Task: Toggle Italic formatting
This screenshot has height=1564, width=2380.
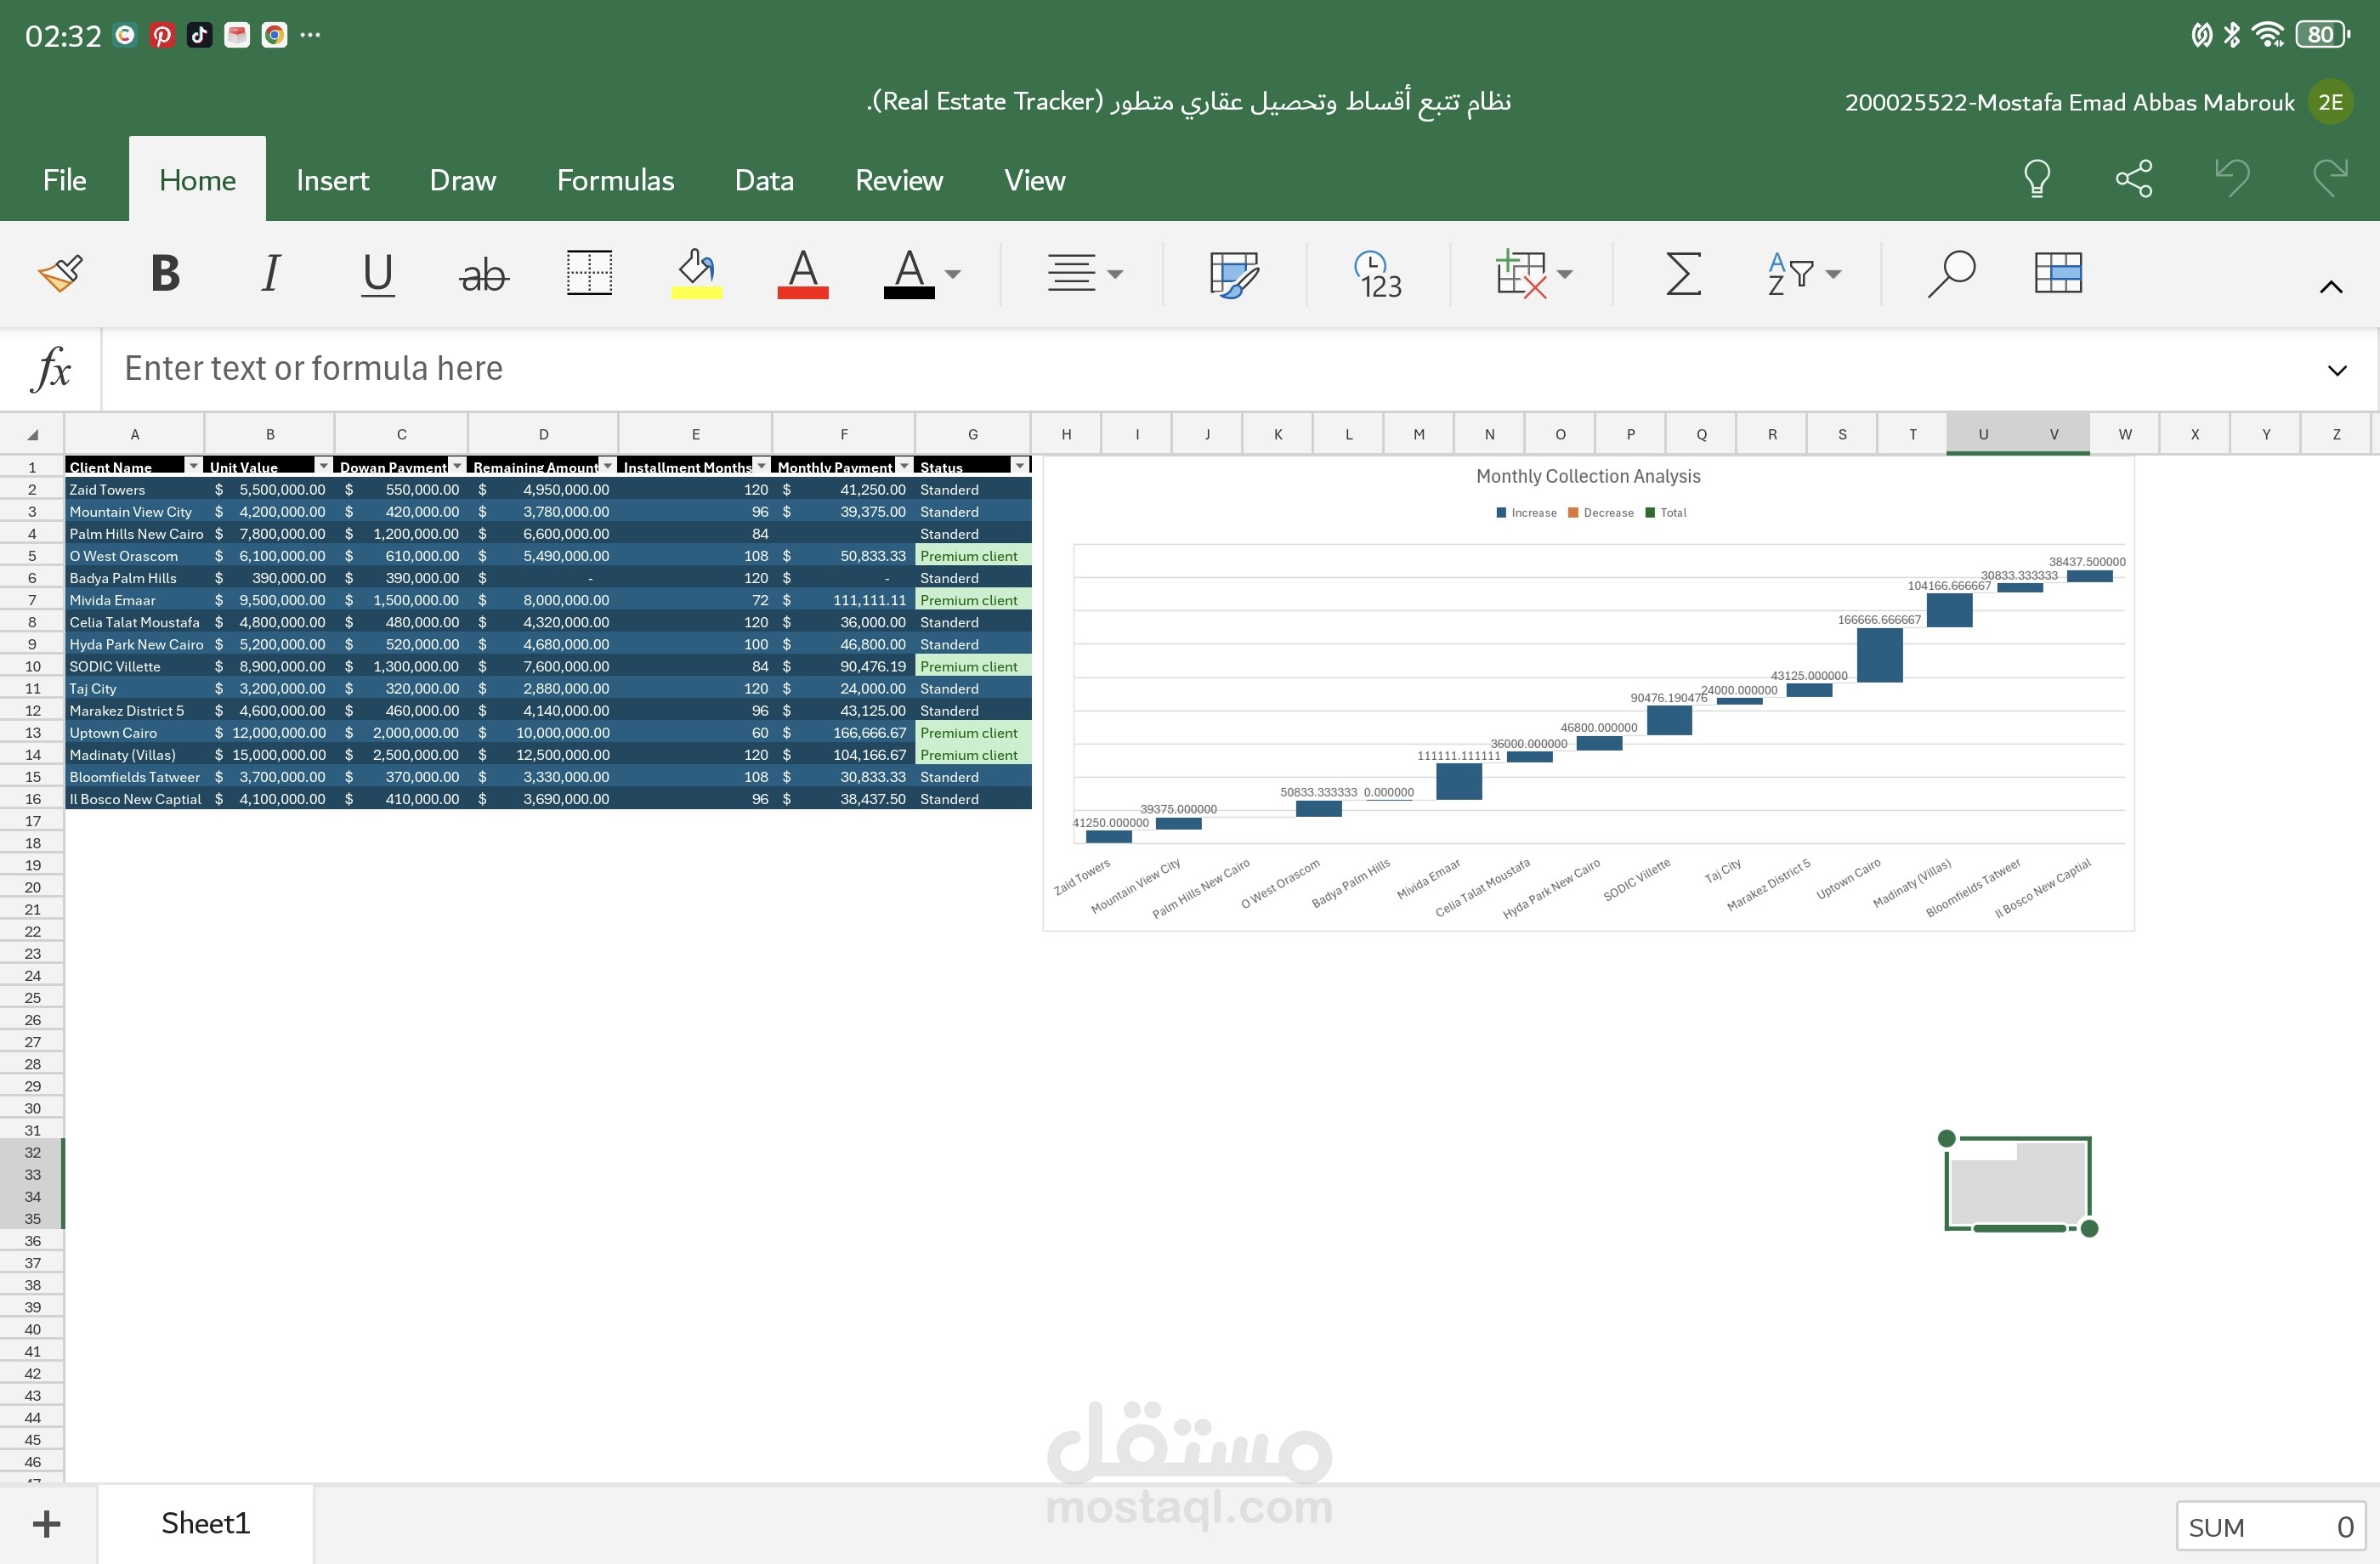Action: (x=271, y=273)
